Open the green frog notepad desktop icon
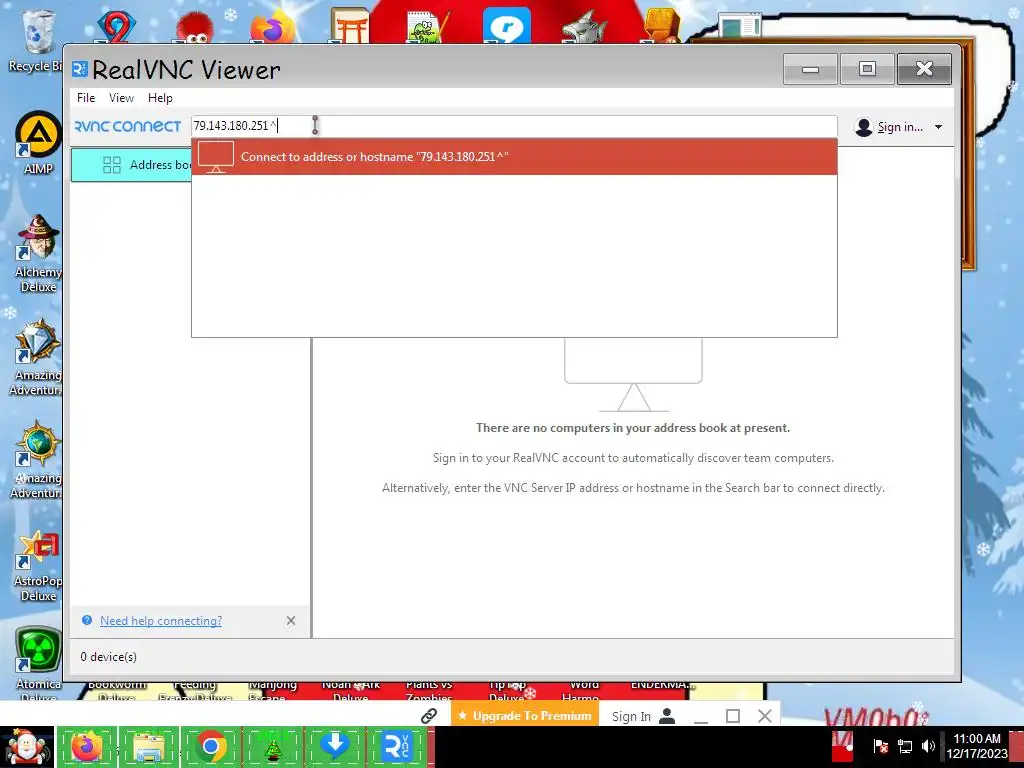The height and width of the screenshot is (768, 1024). click(x=428, y=27)
